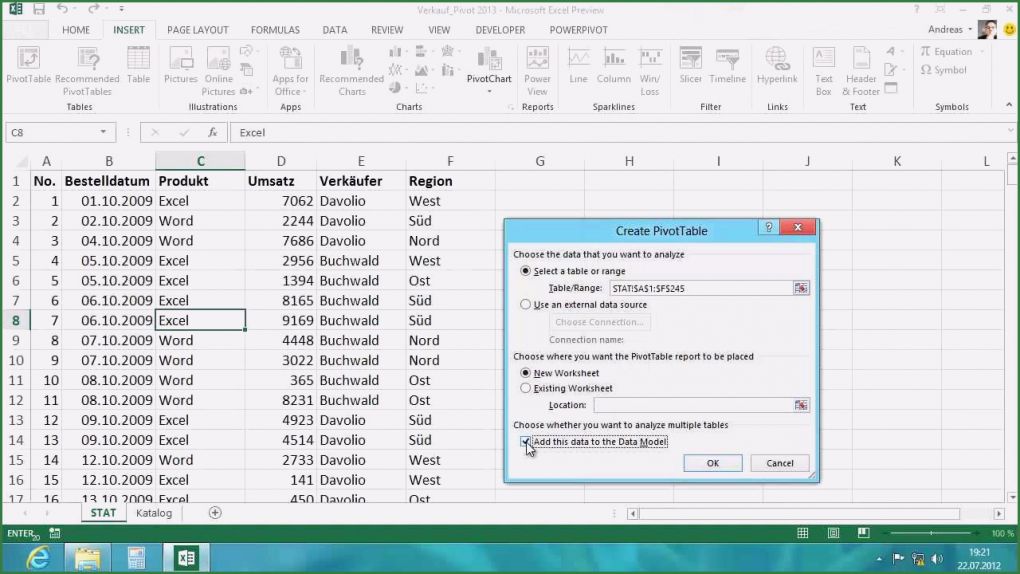
Task: Click the range selector icon beside Location
Action: point(801,405)
